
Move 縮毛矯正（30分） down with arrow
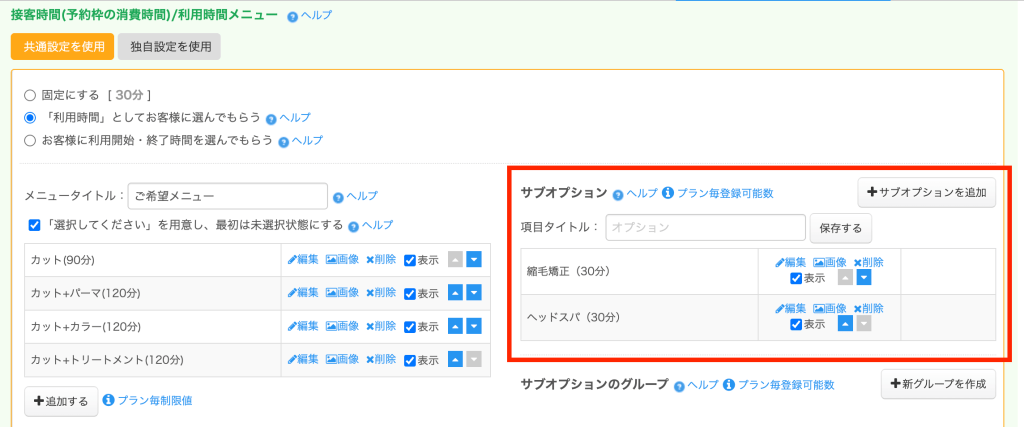pyautogui.click(x=864, y=278)
